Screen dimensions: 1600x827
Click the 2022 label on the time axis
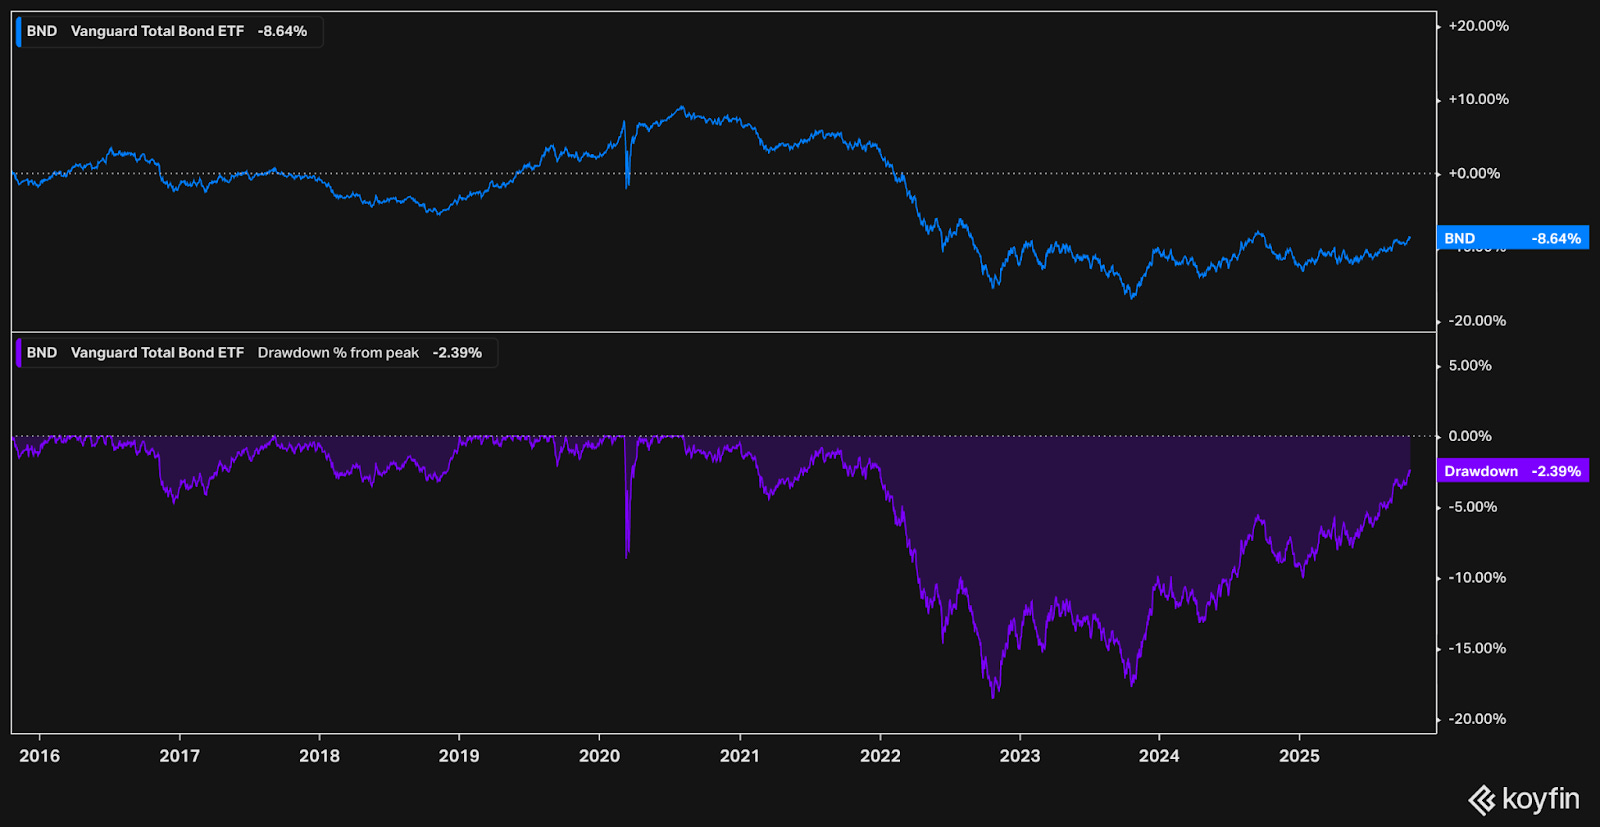[x=880, y=756]
